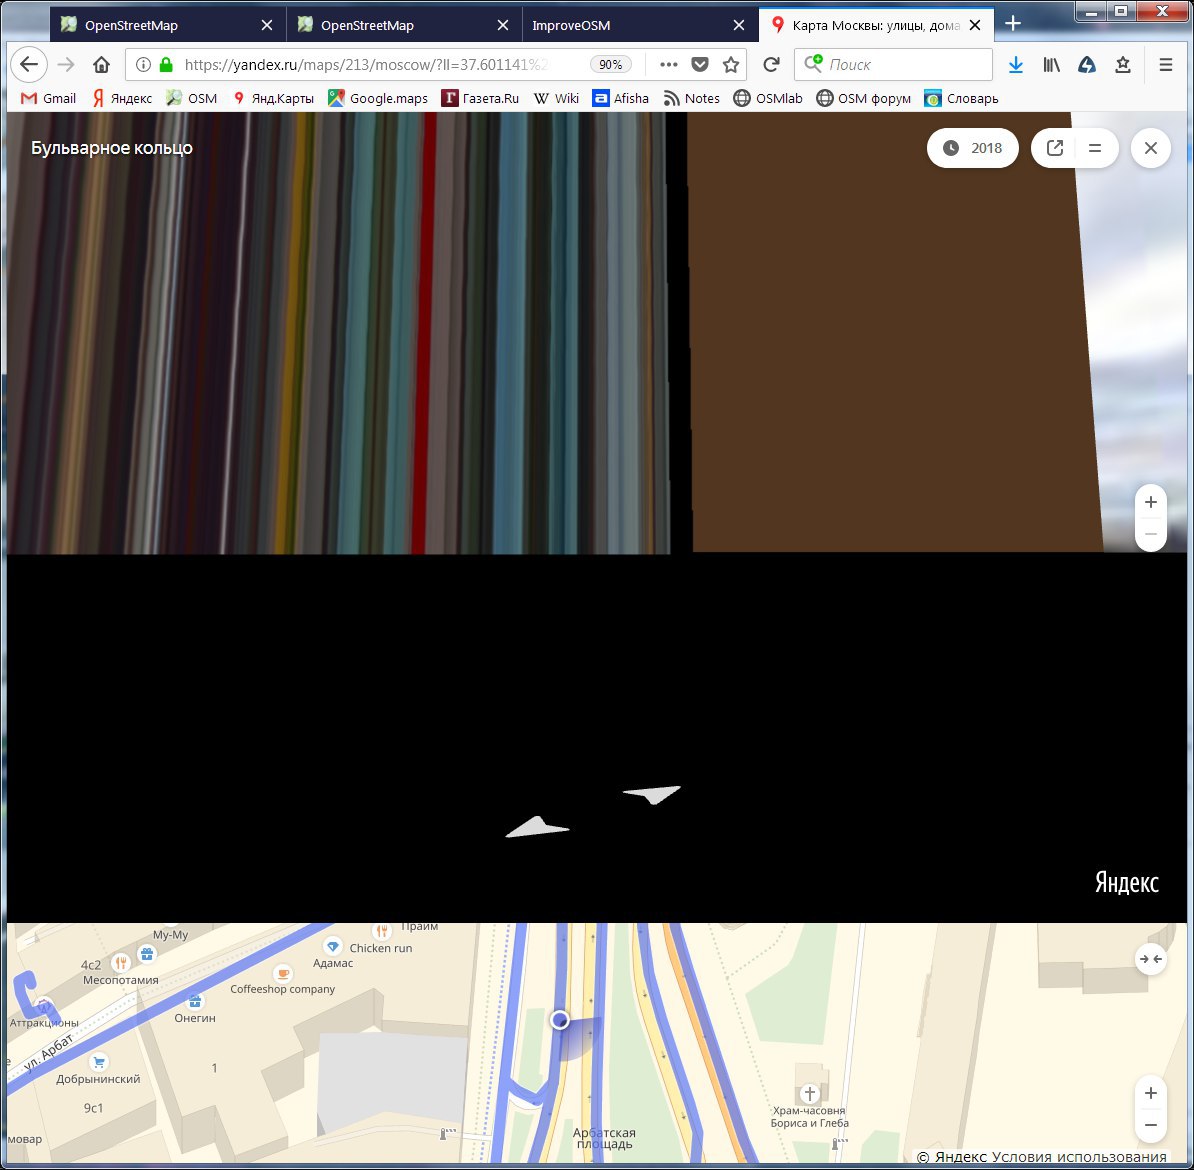Open the Янд.Карты bookmark
The height and width of the screenshot is (1170, 1194).
click(273, 98)
